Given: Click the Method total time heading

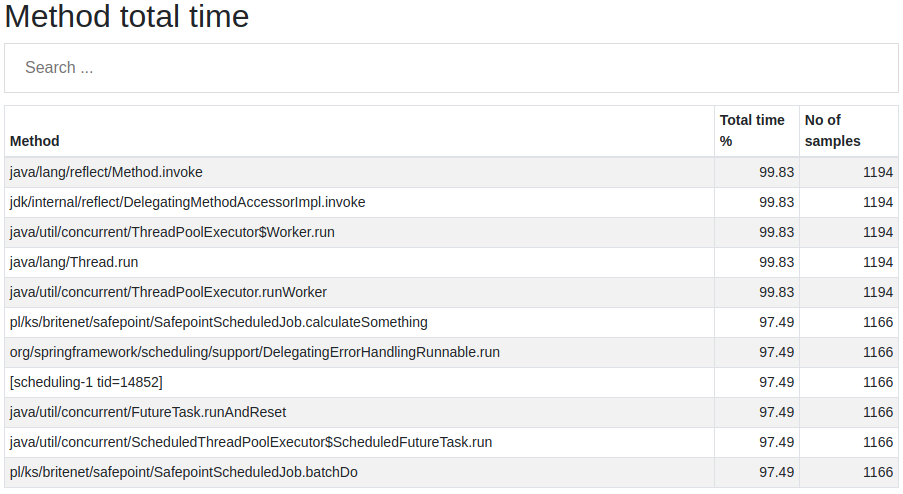Looking at the screenshot, I should coord(127,16).
